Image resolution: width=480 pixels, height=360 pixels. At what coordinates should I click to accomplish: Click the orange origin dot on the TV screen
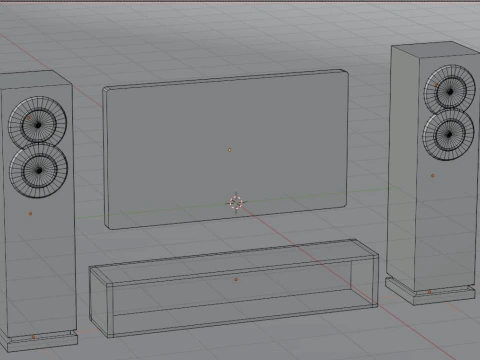click(229, 150)
